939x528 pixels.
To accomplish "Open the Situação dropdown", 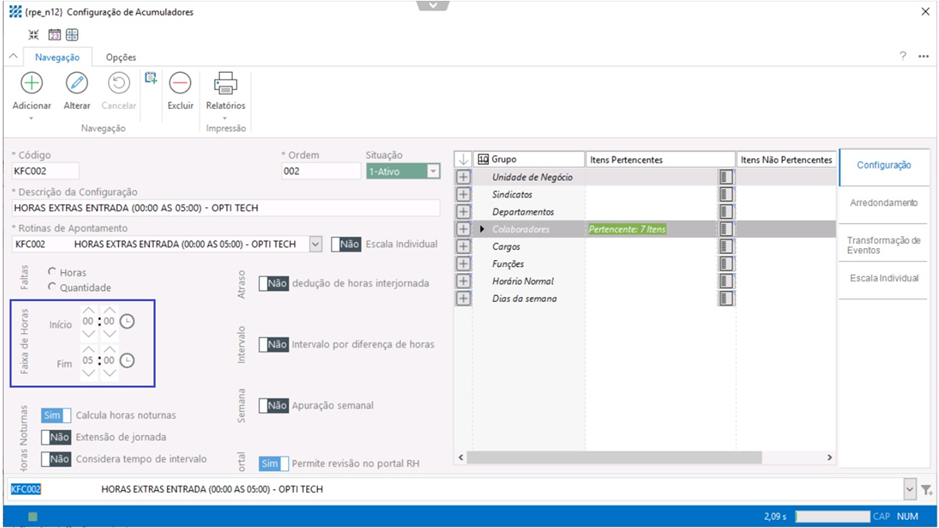I will (x=433, y=172).
